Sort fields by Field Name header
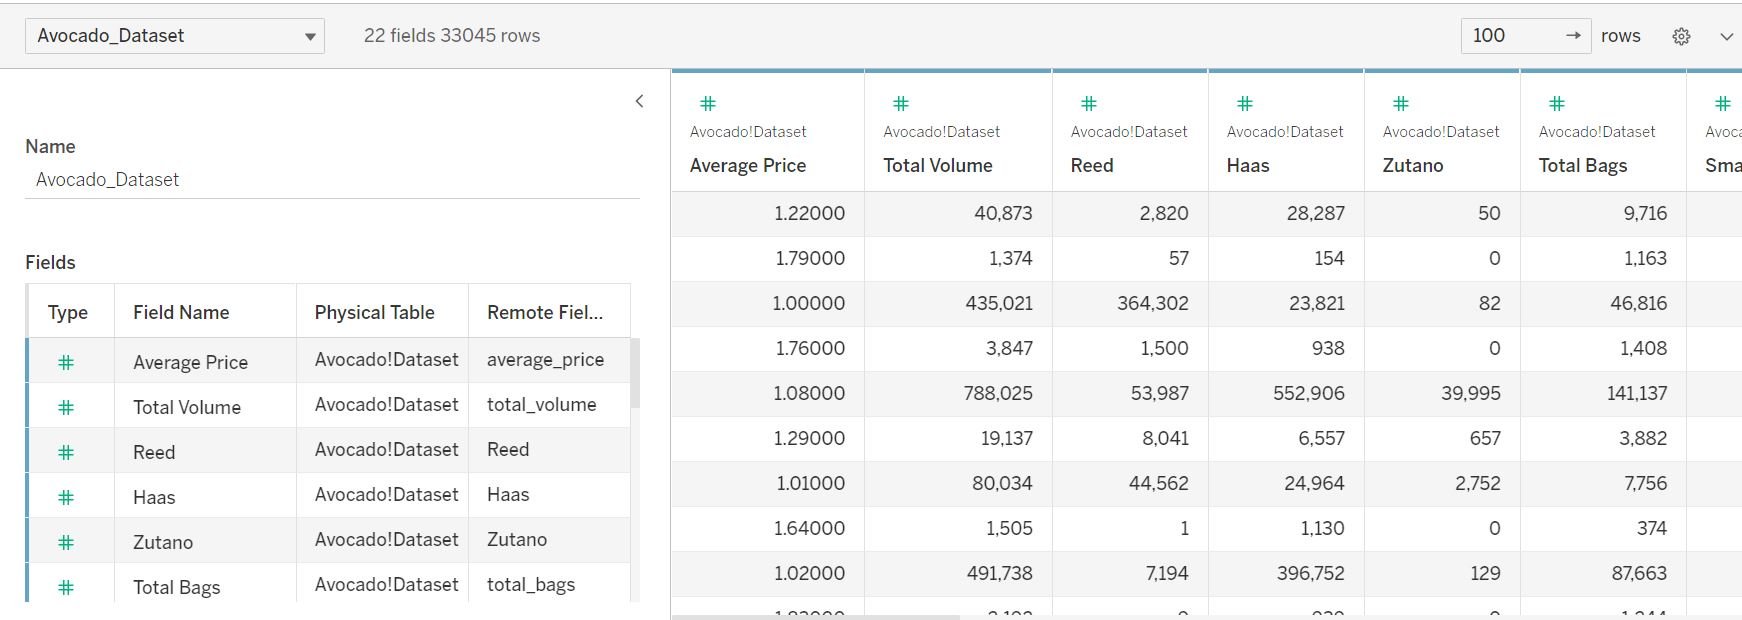 (181, 312)
